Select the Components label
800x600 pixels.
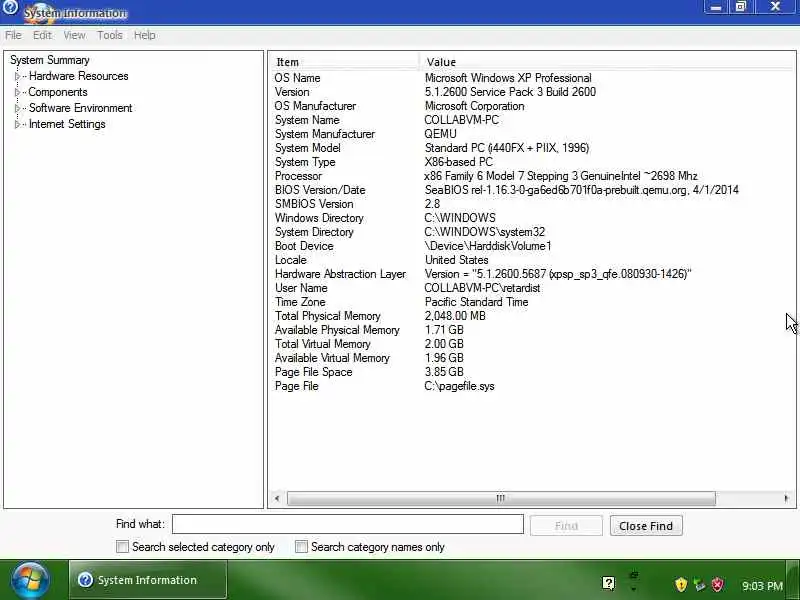58,92
